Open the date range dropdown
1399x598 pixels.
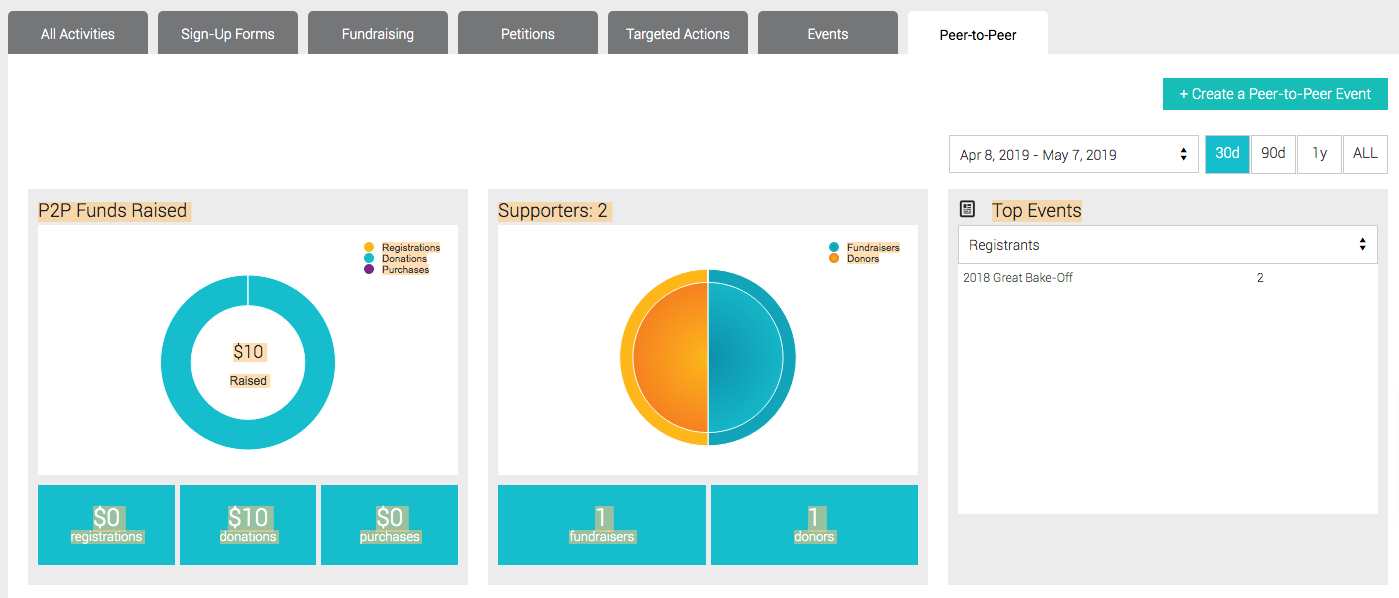(1073, 155)
